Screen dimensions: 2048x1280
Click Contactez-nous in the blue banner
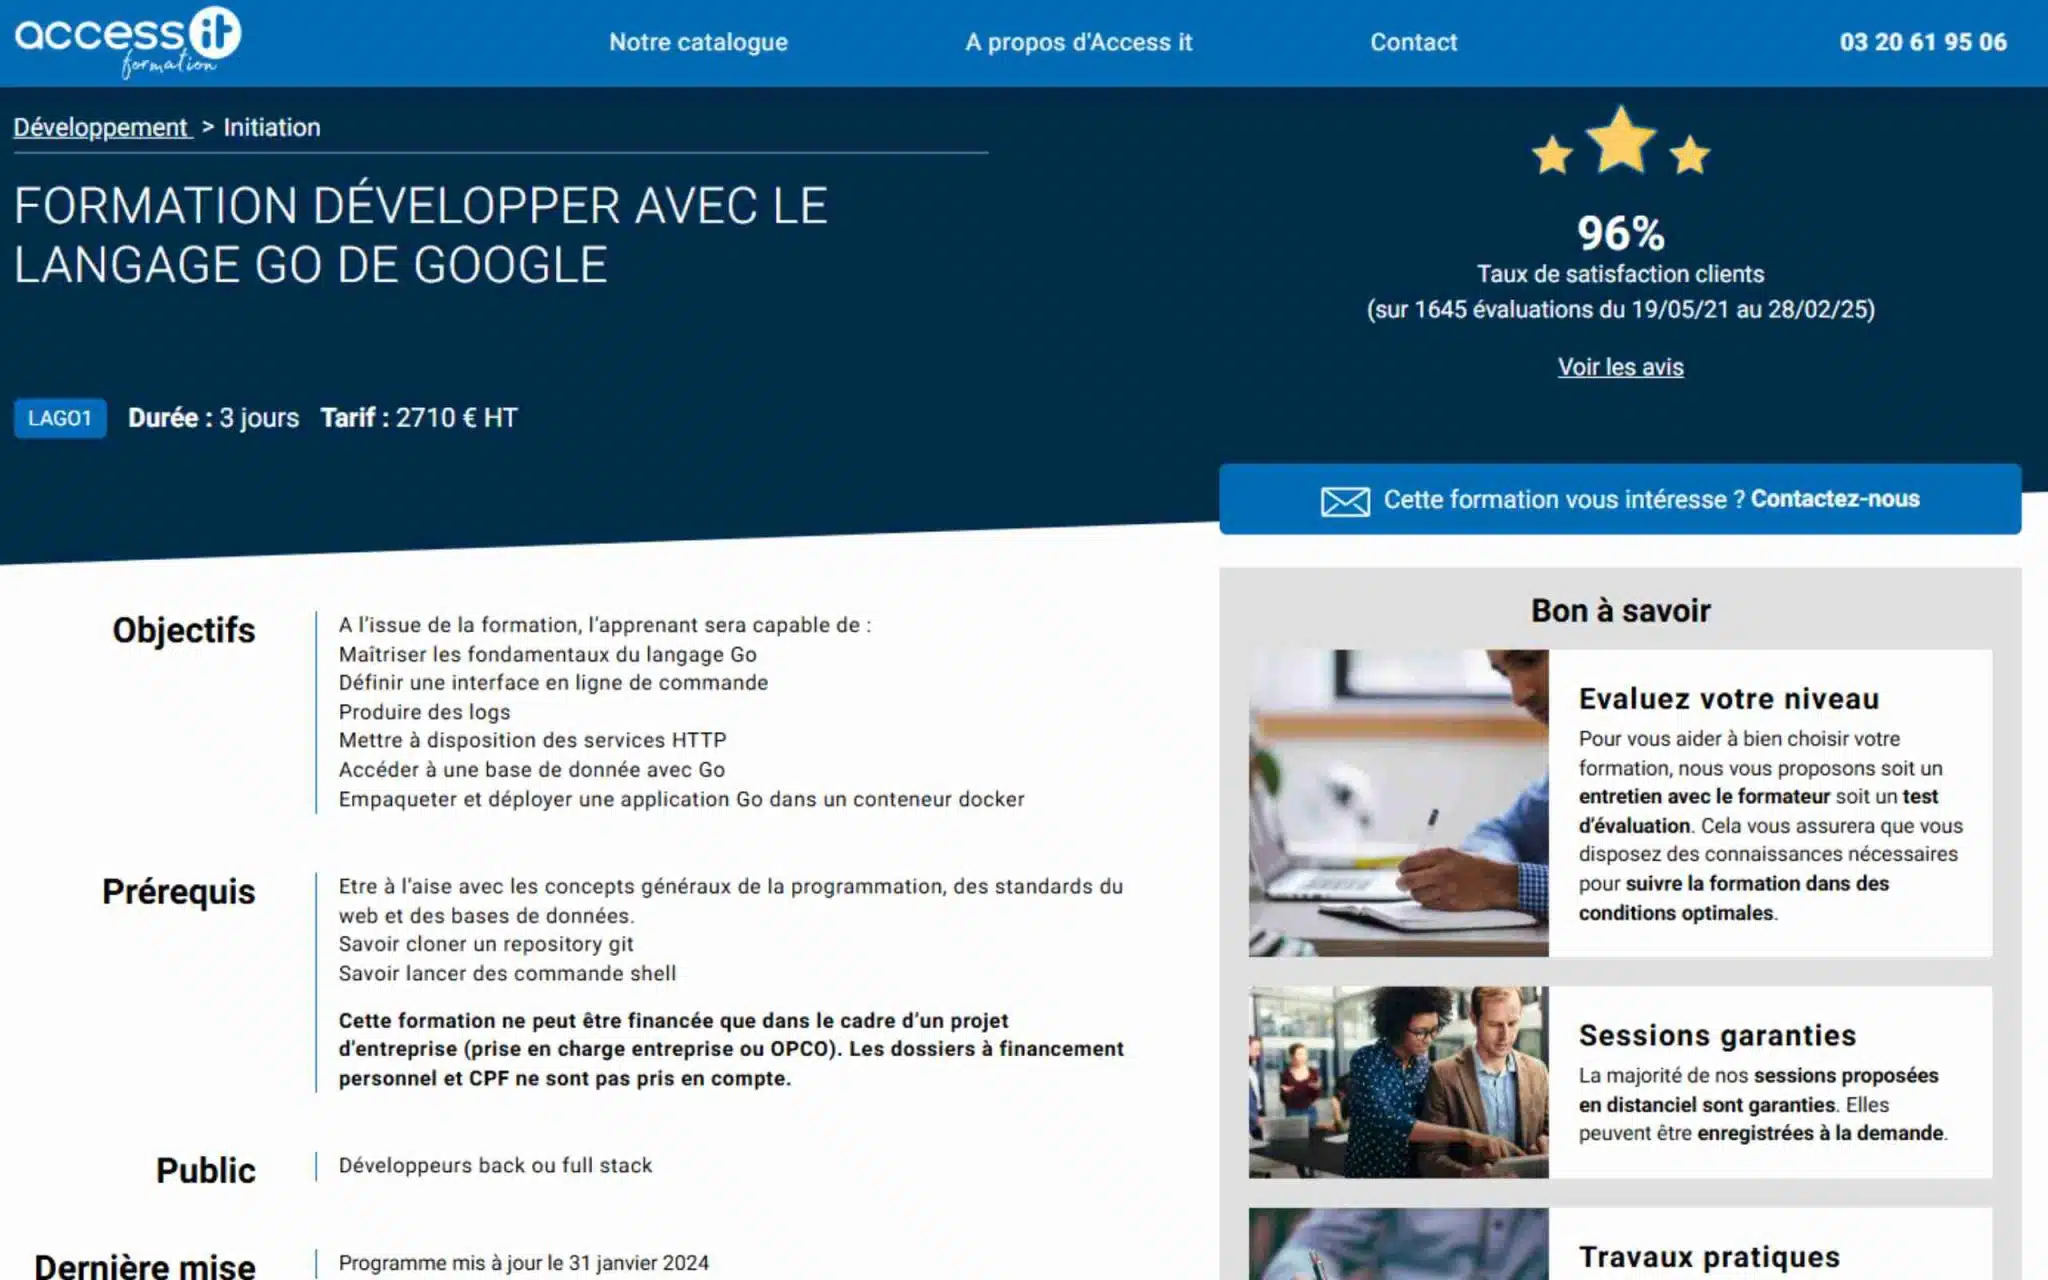[x=1835, y=499]
